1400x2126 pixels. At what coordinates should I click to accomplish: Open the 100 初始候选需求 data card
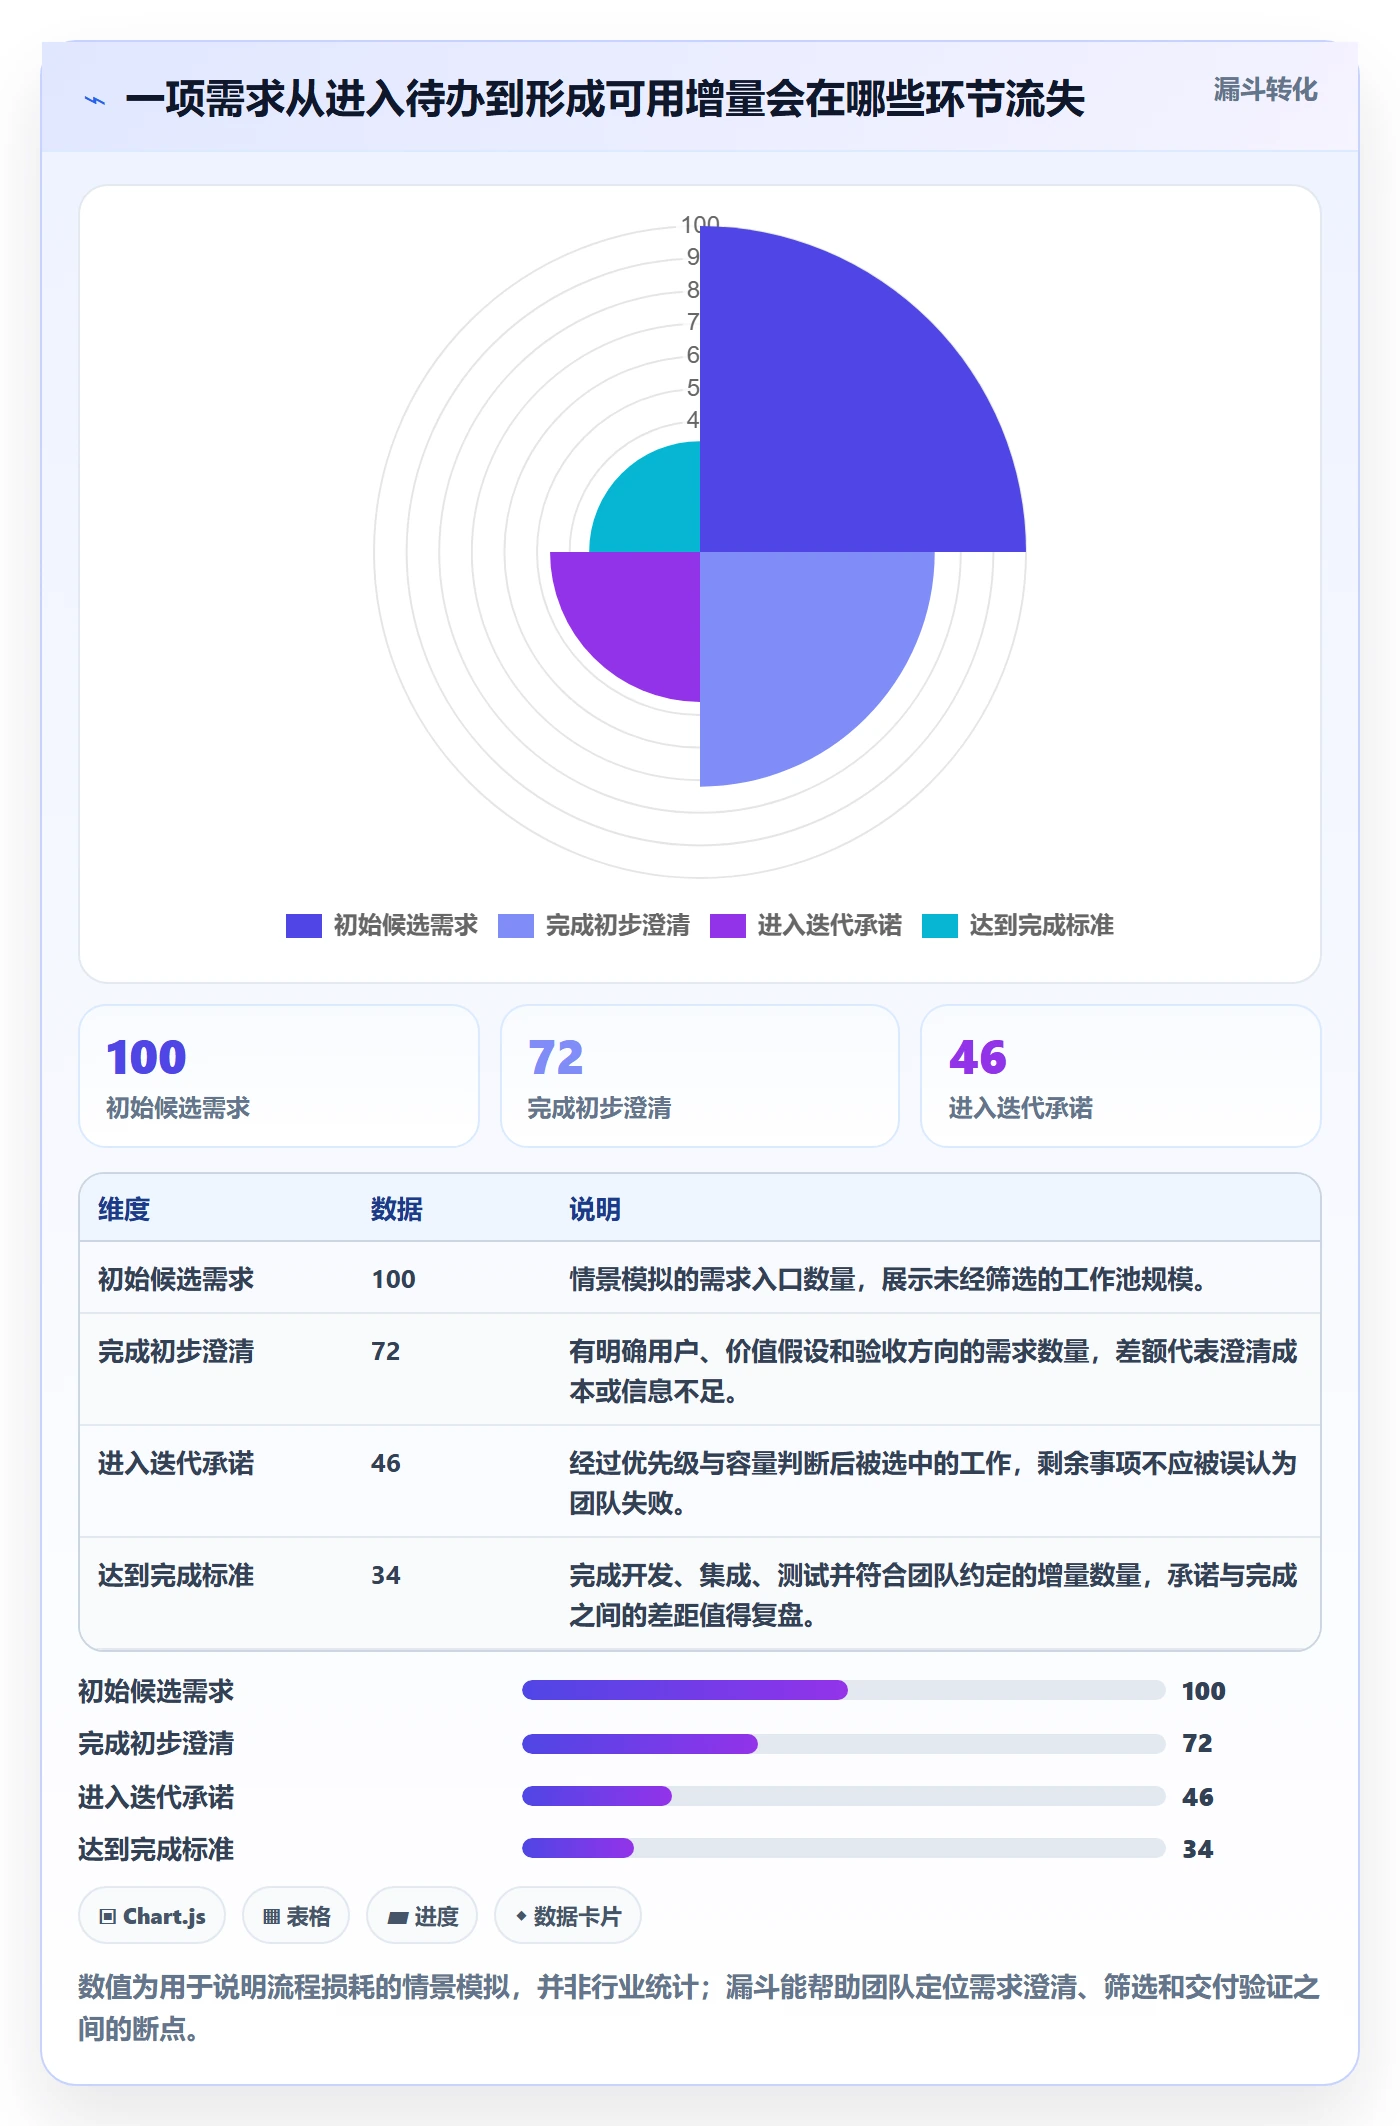coord(279,1076)
